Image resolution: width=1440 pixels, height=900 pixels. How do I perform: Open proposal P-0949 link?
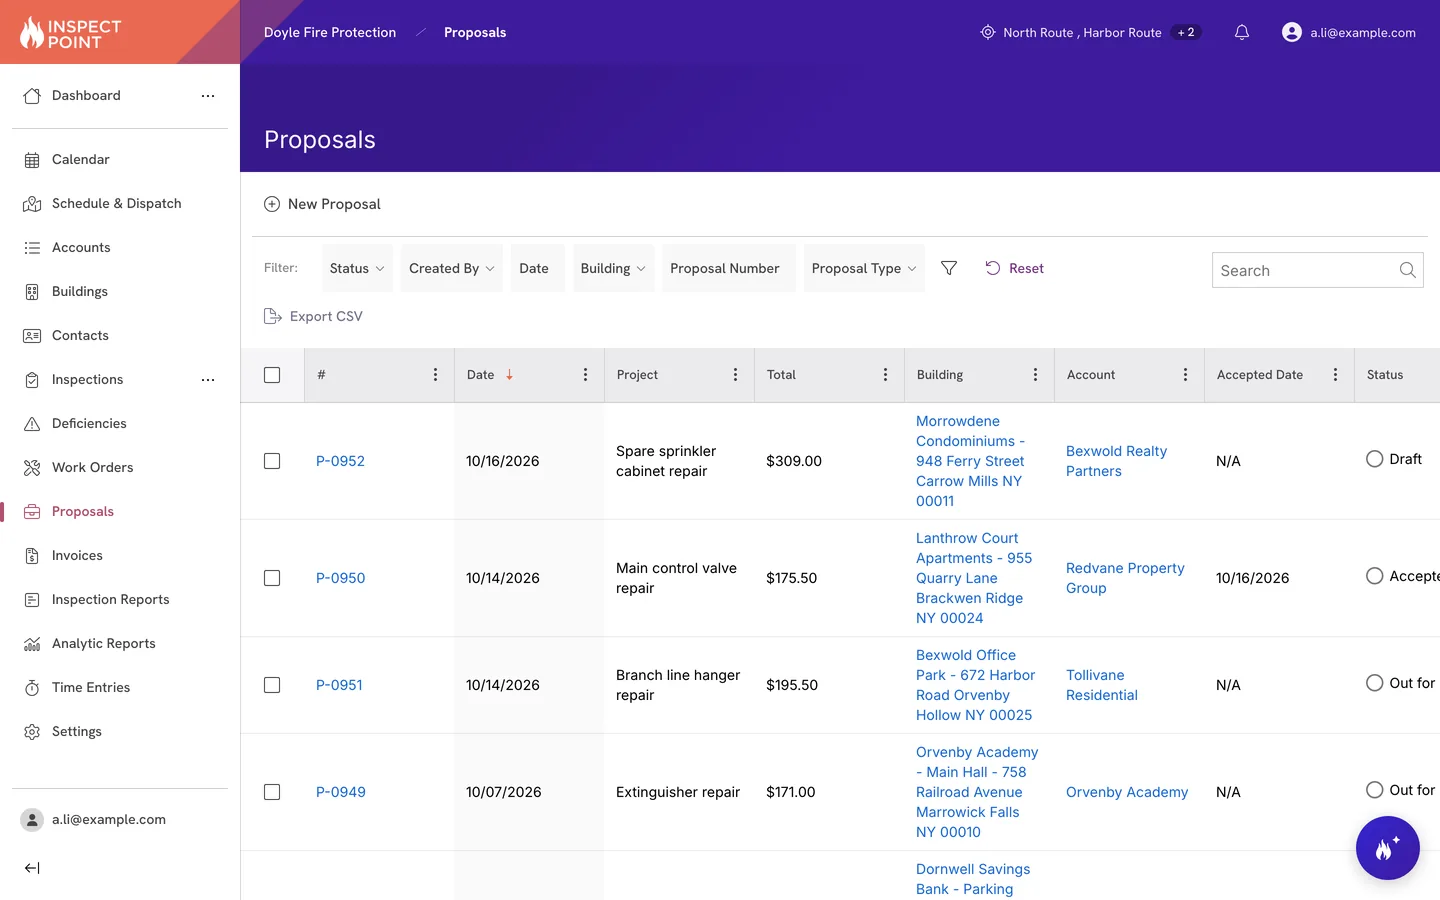pyautogui.click(x=341, y=792)
